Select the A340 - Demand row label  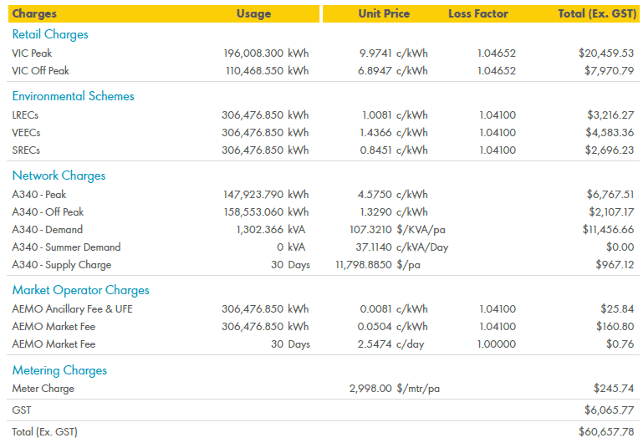coord(47,229)
